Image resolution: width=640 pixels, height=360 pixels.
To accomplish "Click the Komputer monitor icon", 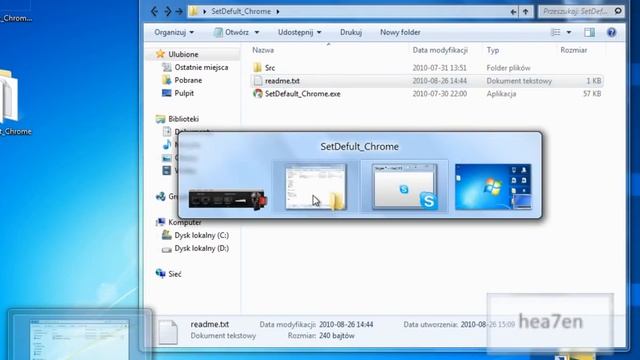I will coord(160,222).
